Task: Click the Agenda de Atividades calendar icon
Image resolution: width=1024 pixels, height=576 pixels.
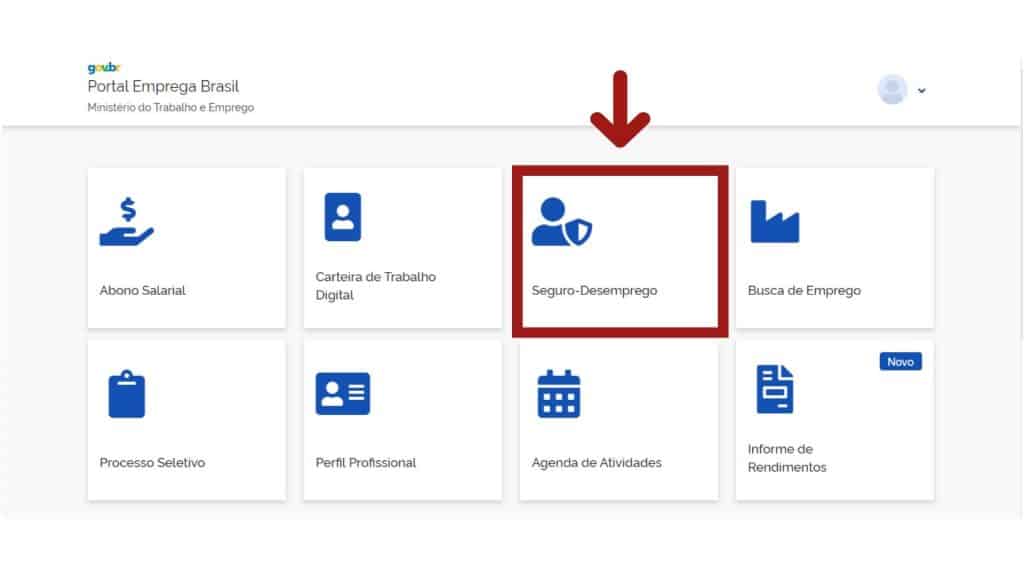Action: point(558,393)
